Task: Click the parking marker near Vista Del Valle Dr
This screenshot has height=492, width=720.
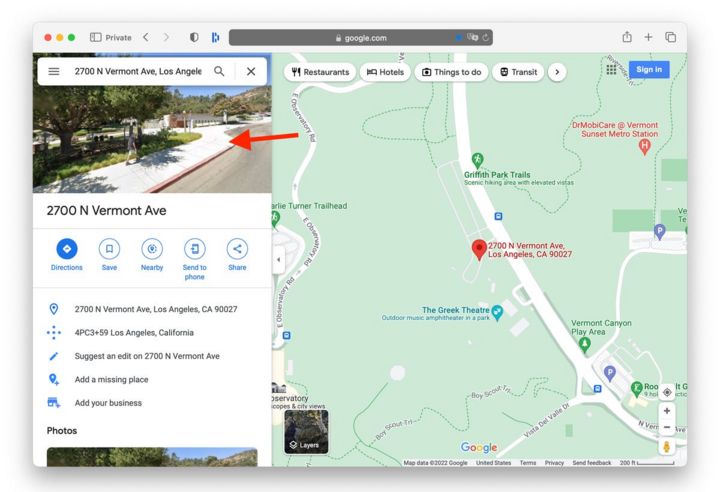Action: click(609, 373)
